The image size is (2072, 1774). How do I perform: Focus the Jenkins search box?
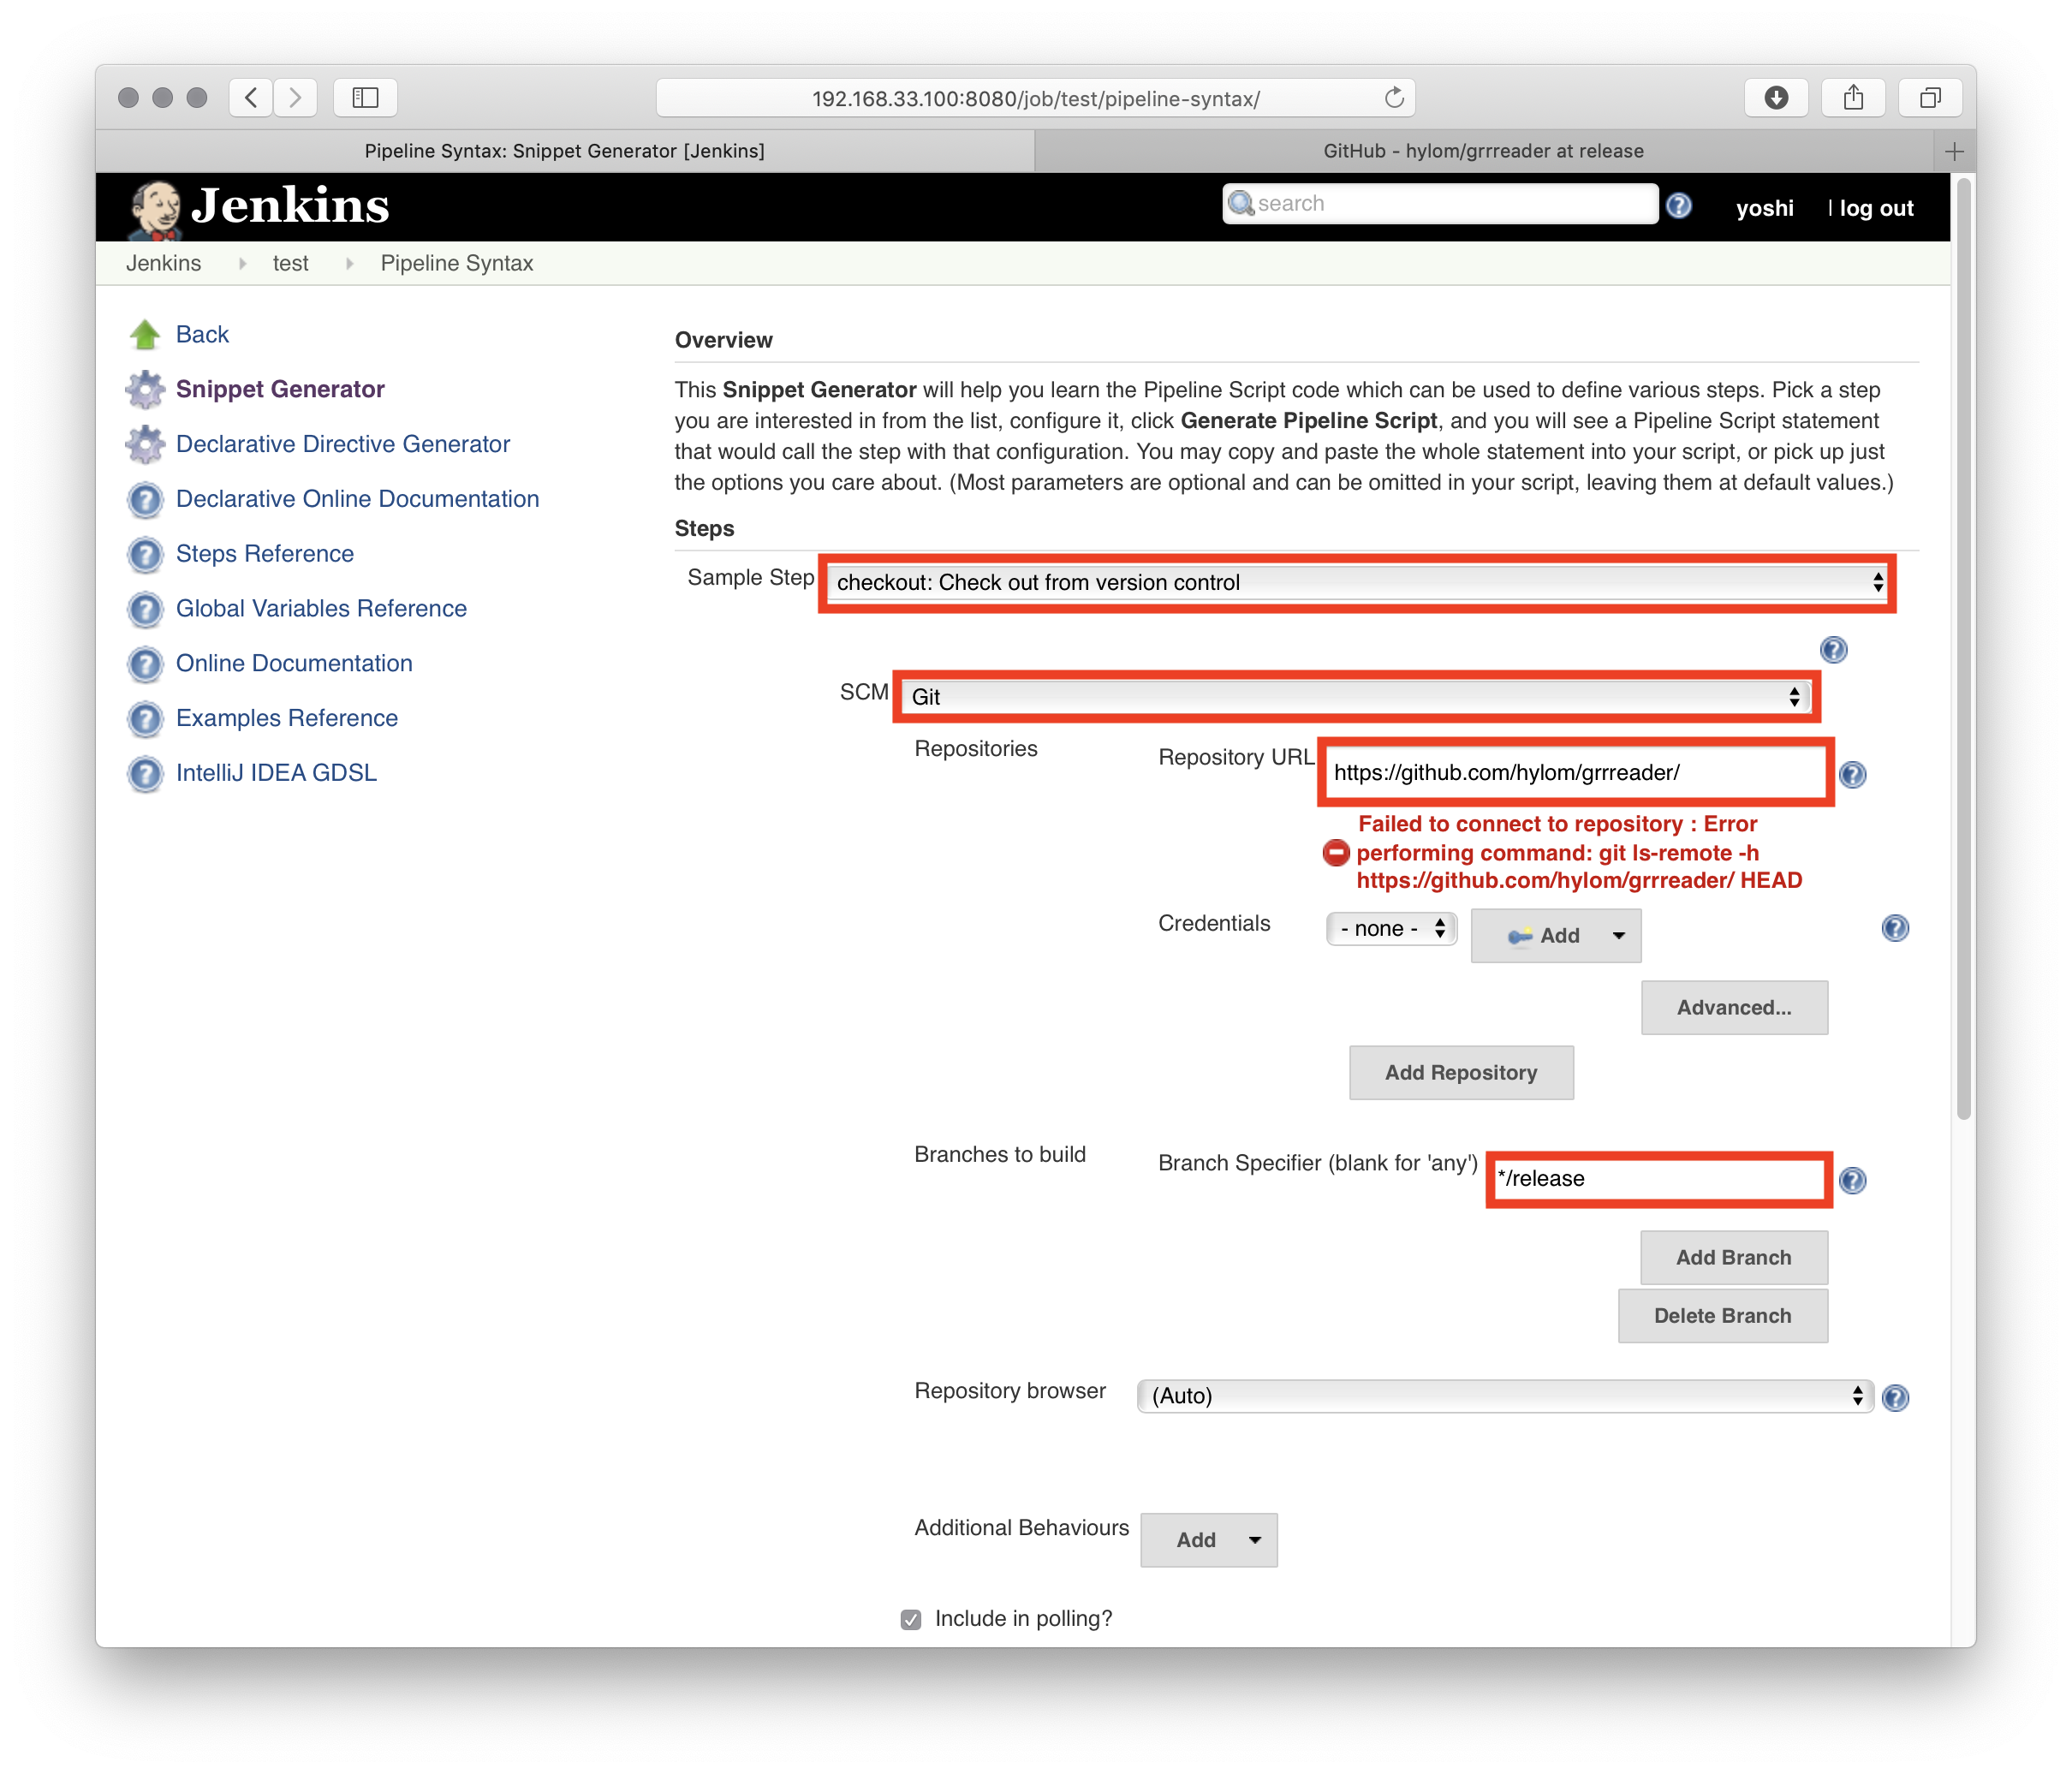coord(1440,205)
